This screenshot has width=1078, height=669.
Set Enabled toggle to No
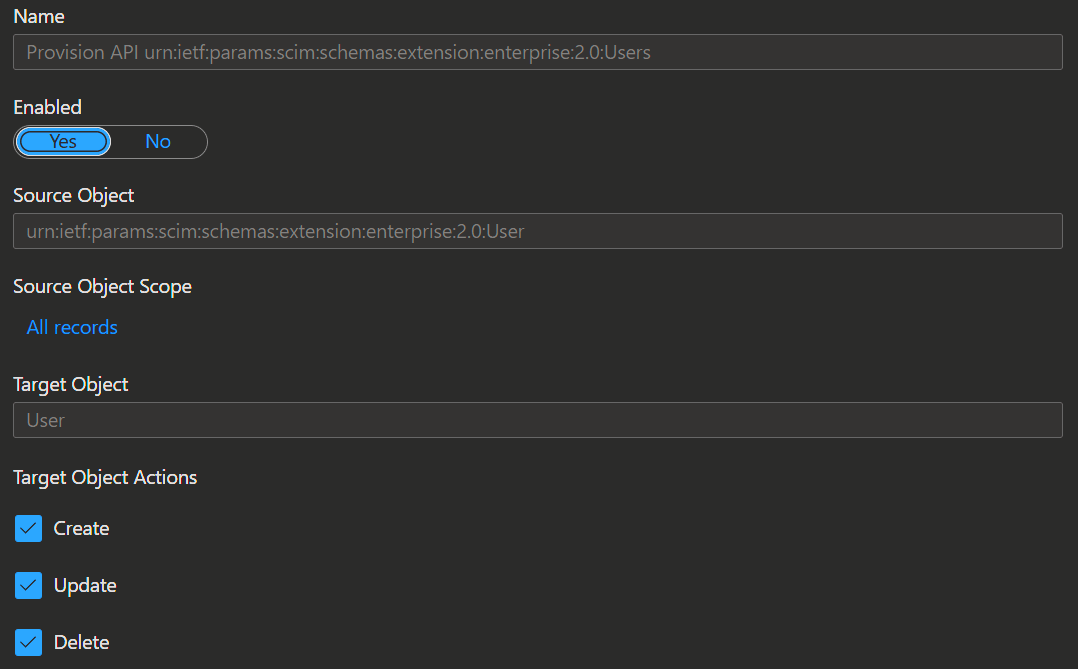[158, 142]
